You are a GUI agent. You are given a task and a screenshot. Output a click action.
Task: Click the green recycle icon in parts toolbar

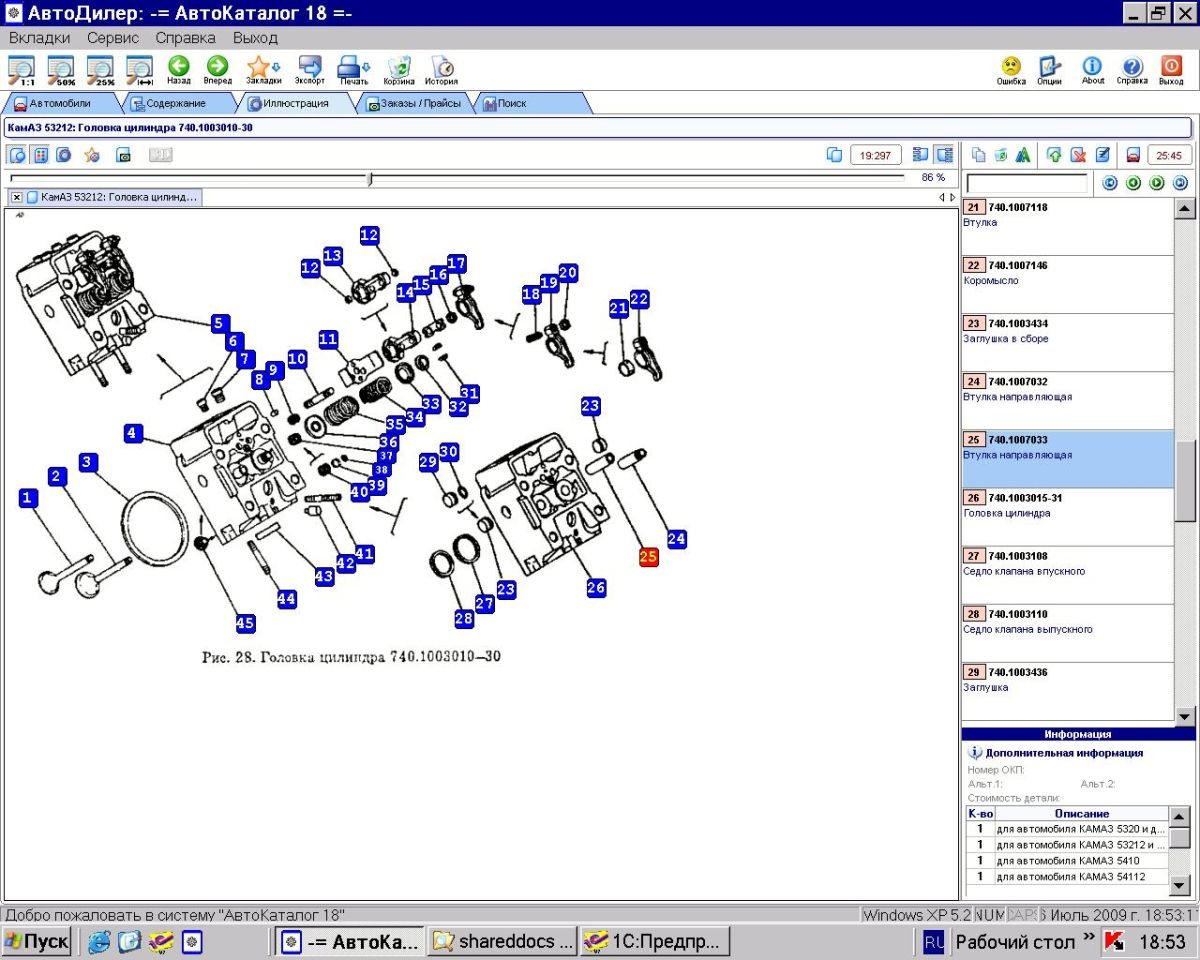(1001, 155)
